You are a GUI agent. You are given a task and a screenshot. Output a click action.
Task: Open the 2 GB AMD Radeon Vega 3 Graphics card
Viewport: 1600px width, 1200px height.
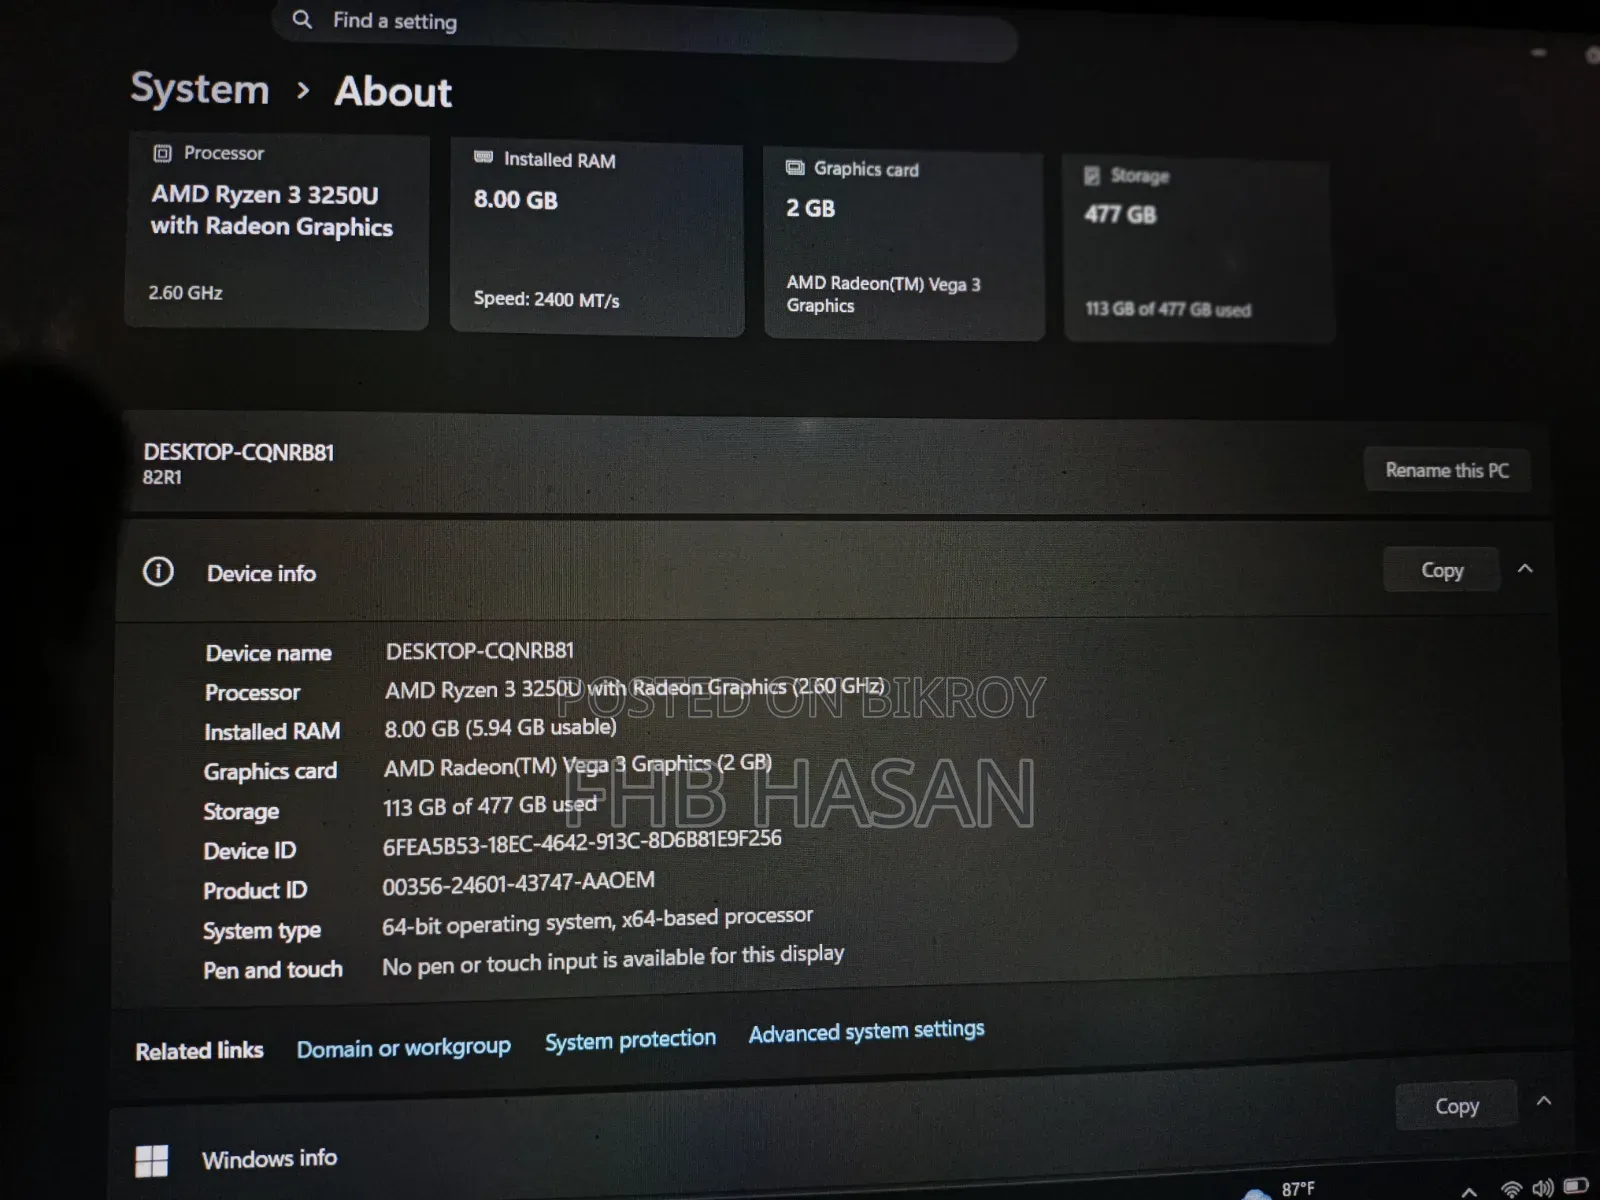point(905,244)
